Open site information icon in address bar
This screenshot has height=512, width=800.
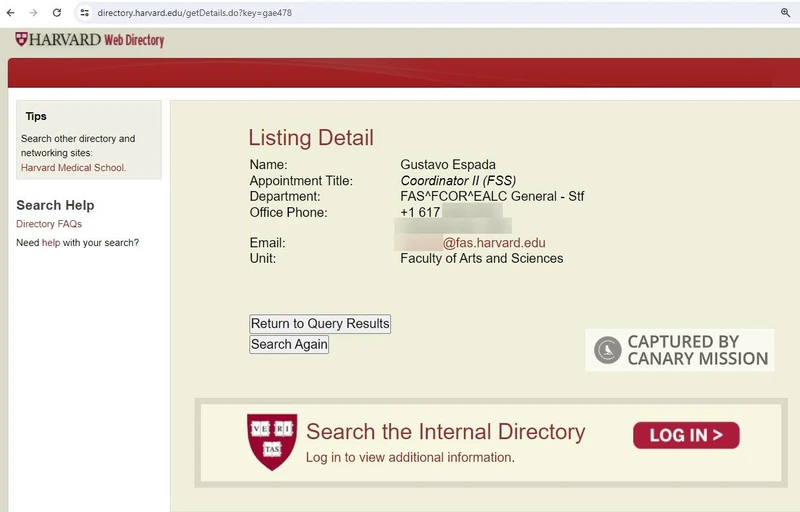click(85, 13)
